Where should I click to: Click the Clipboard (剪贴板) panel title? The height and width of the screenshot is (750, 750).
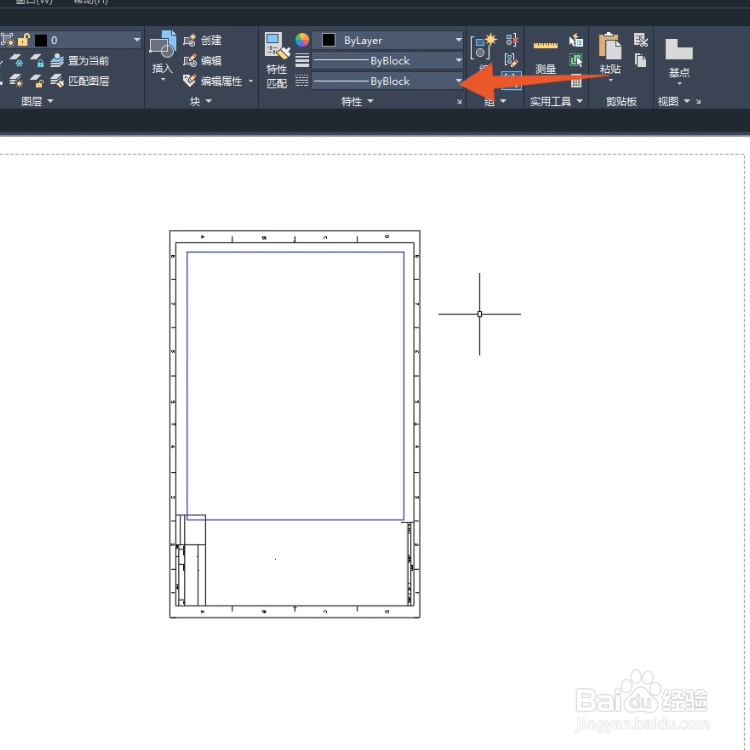tap(621, 101)
